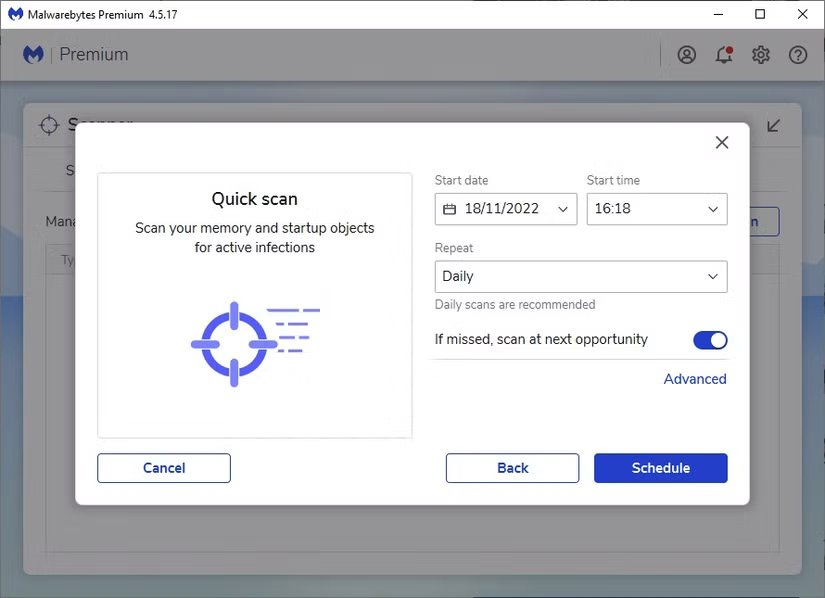This screenshot has width=825, height=598.
Task: Open the account profile icon
Action: point(686,55)
